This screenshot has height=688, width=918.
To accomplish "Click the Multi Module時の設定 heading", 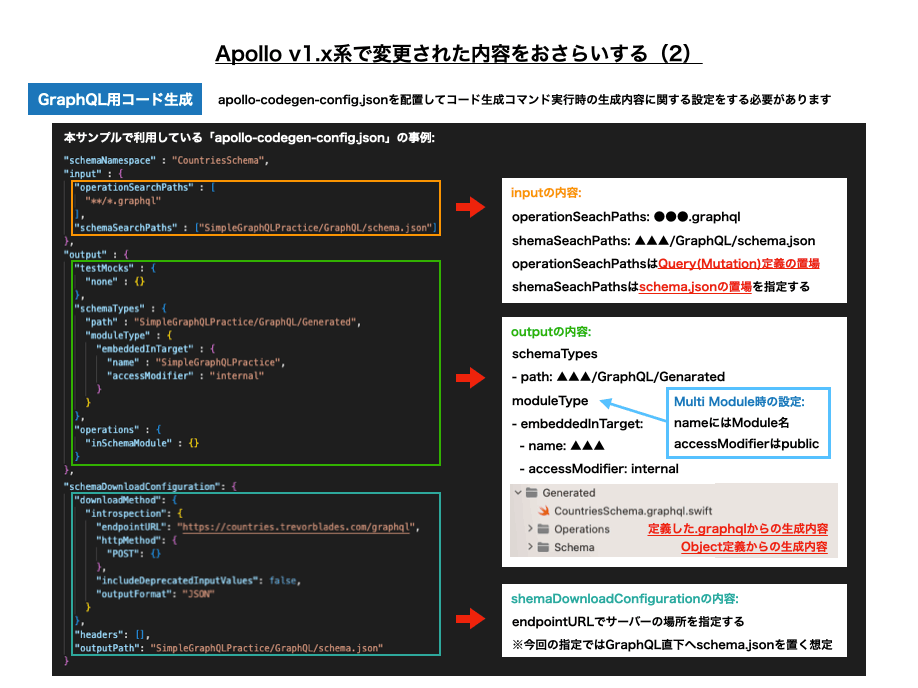I will [x=739, y=401].
